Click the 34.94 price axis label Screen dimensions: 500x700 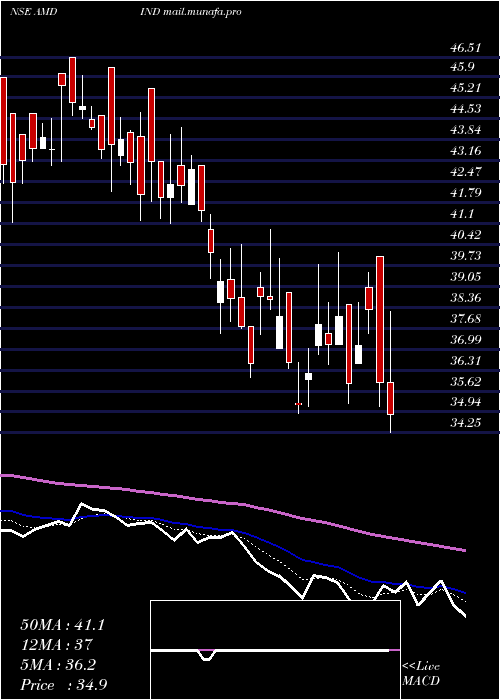click(x=465, y=402)
